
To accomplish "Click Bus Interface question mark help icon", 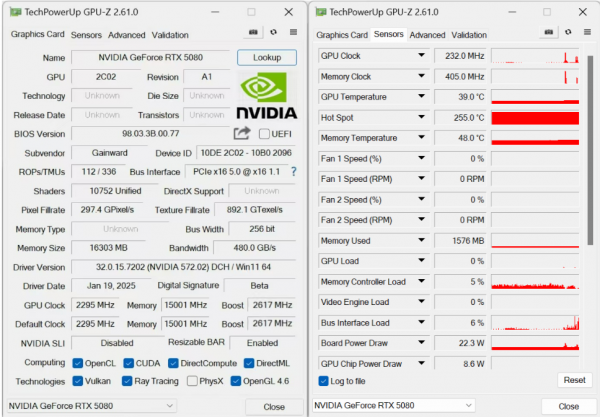I will tap(293, 171).
